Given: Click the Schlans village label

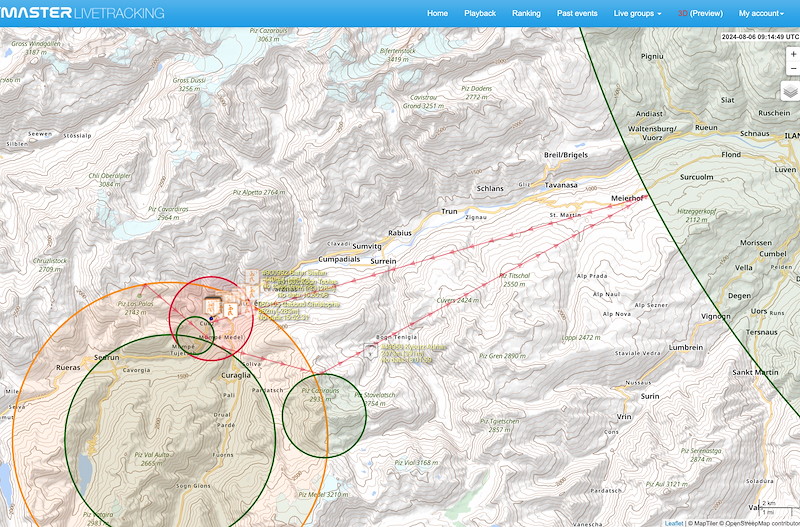Looking at the screenshot, I should 490,188.
